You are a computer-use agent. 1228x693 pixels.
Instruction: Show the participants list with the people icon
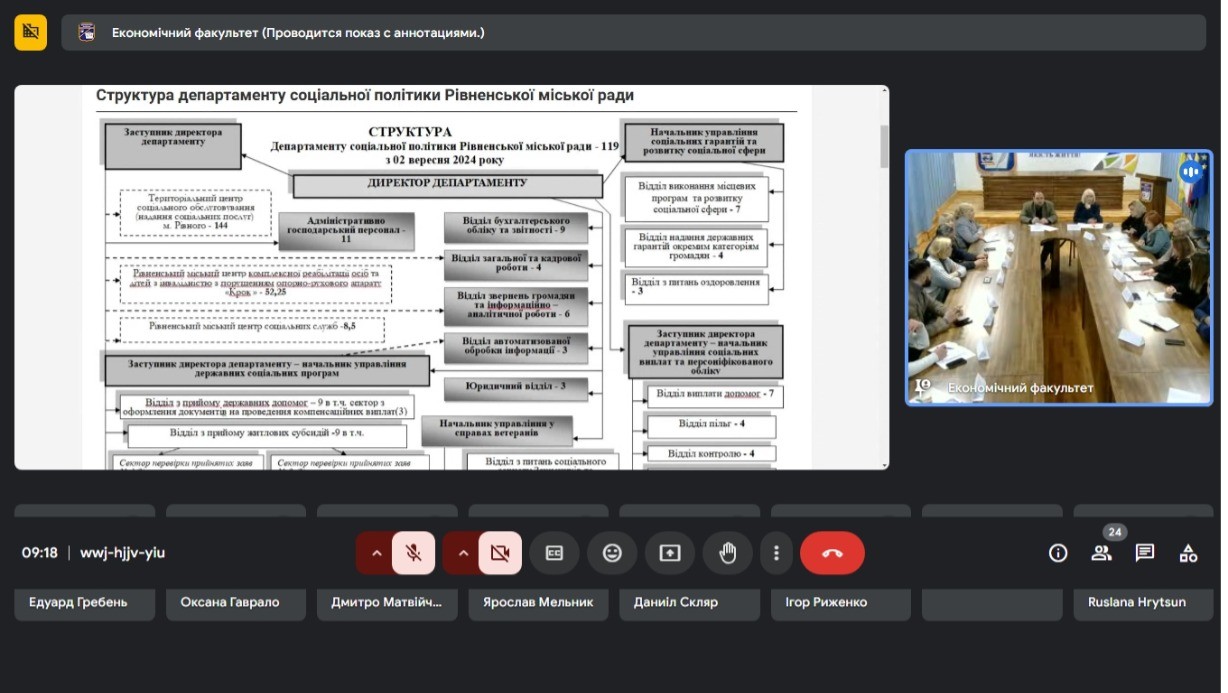click(x=1101, y=553)
